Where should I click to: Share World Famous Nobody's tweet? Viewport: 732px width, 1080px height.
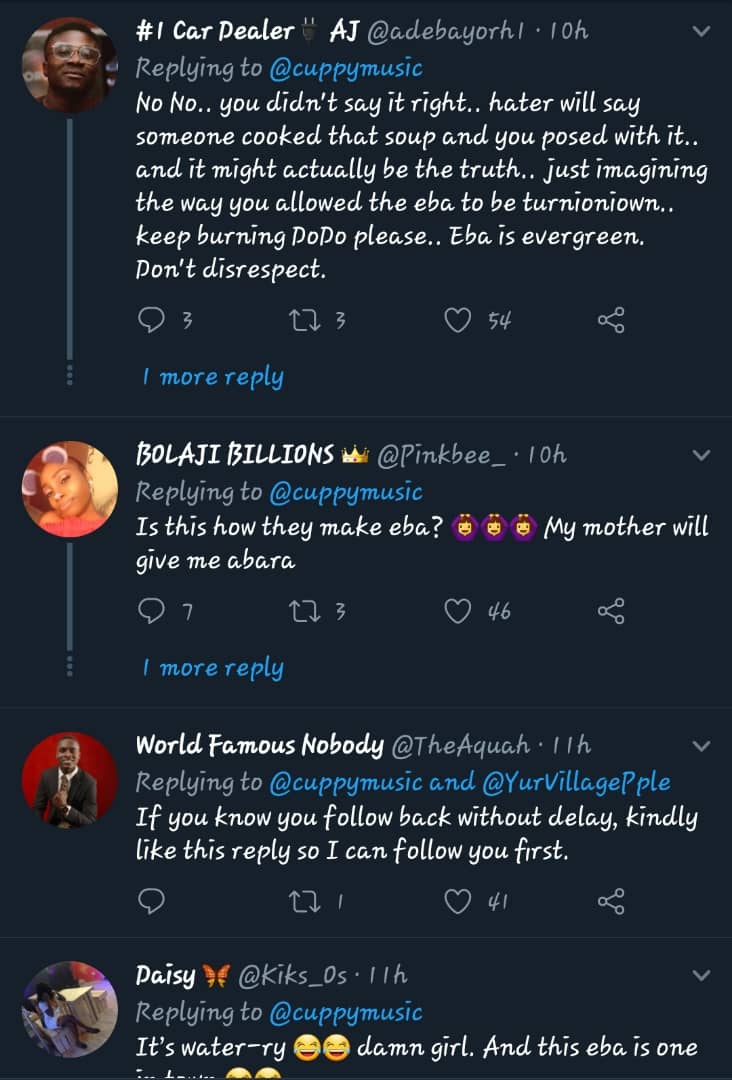tap(611, 902)
